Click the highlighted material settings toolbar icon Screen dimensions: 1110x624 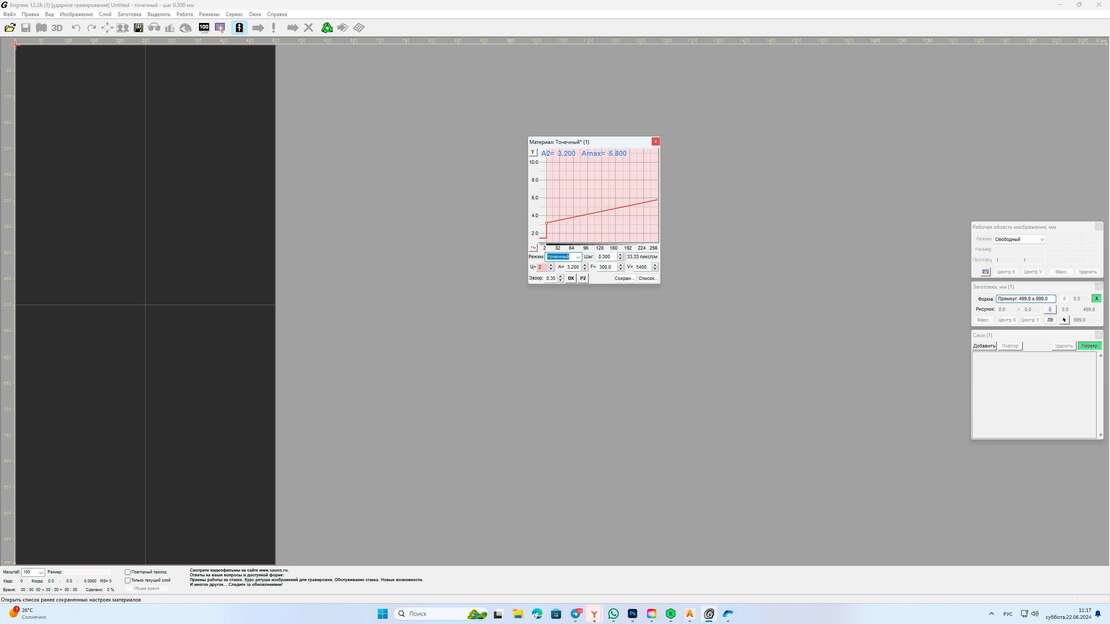tap(239, 28)
